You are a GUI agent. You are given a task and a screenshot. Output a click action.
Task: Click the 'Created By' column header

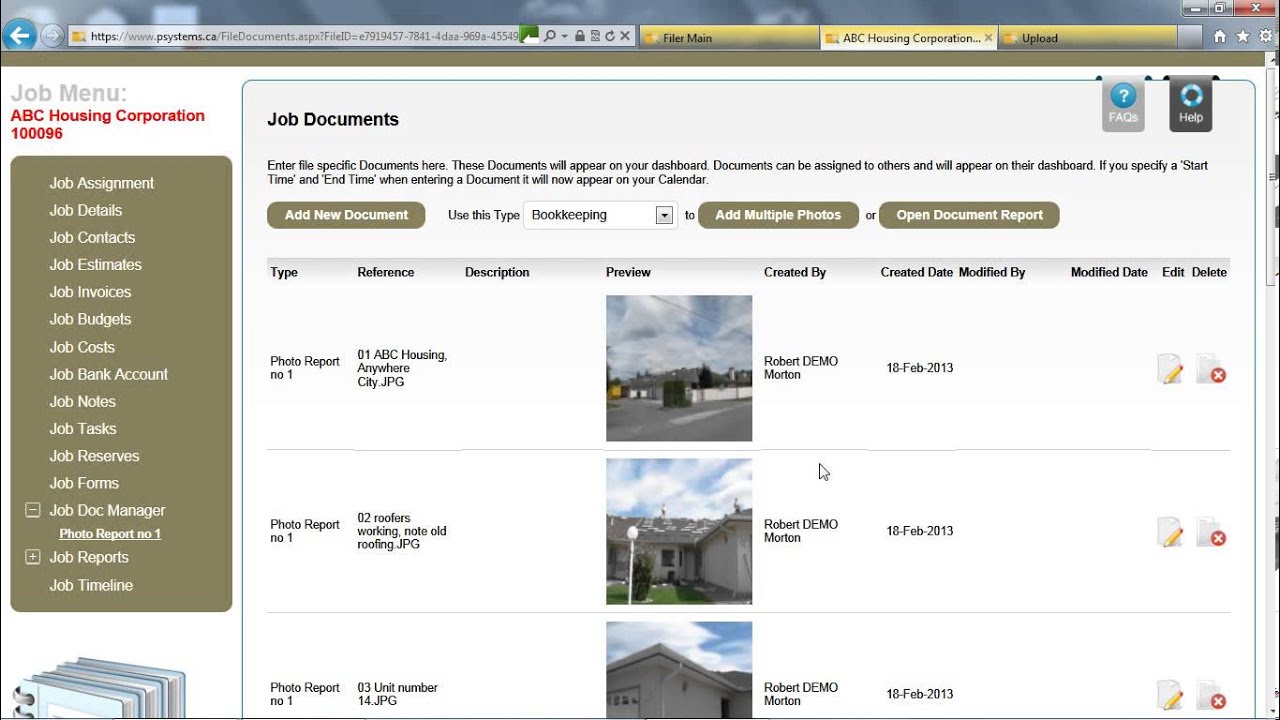click(795, 272)
